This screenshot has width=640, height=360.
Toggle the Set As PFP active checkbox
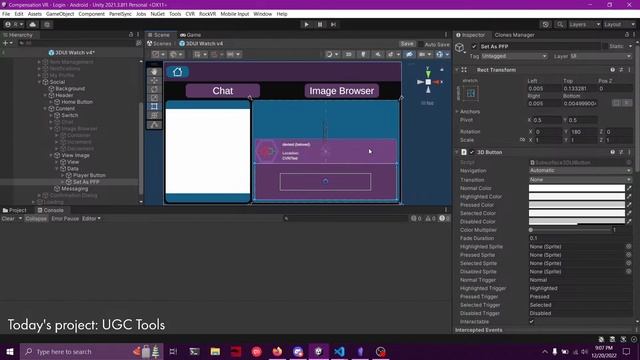pos(474,47)
